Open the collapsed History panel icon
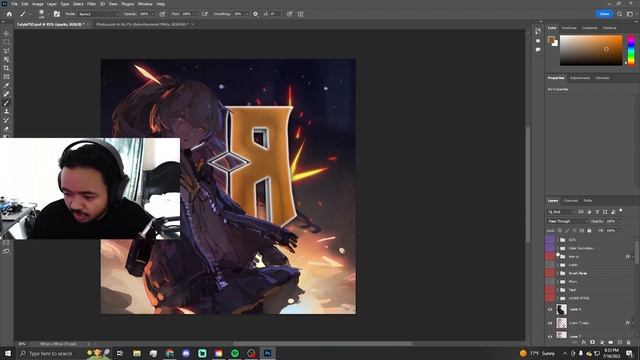The width and height of the screenshot is (640, 360). (x=538, y=31)
